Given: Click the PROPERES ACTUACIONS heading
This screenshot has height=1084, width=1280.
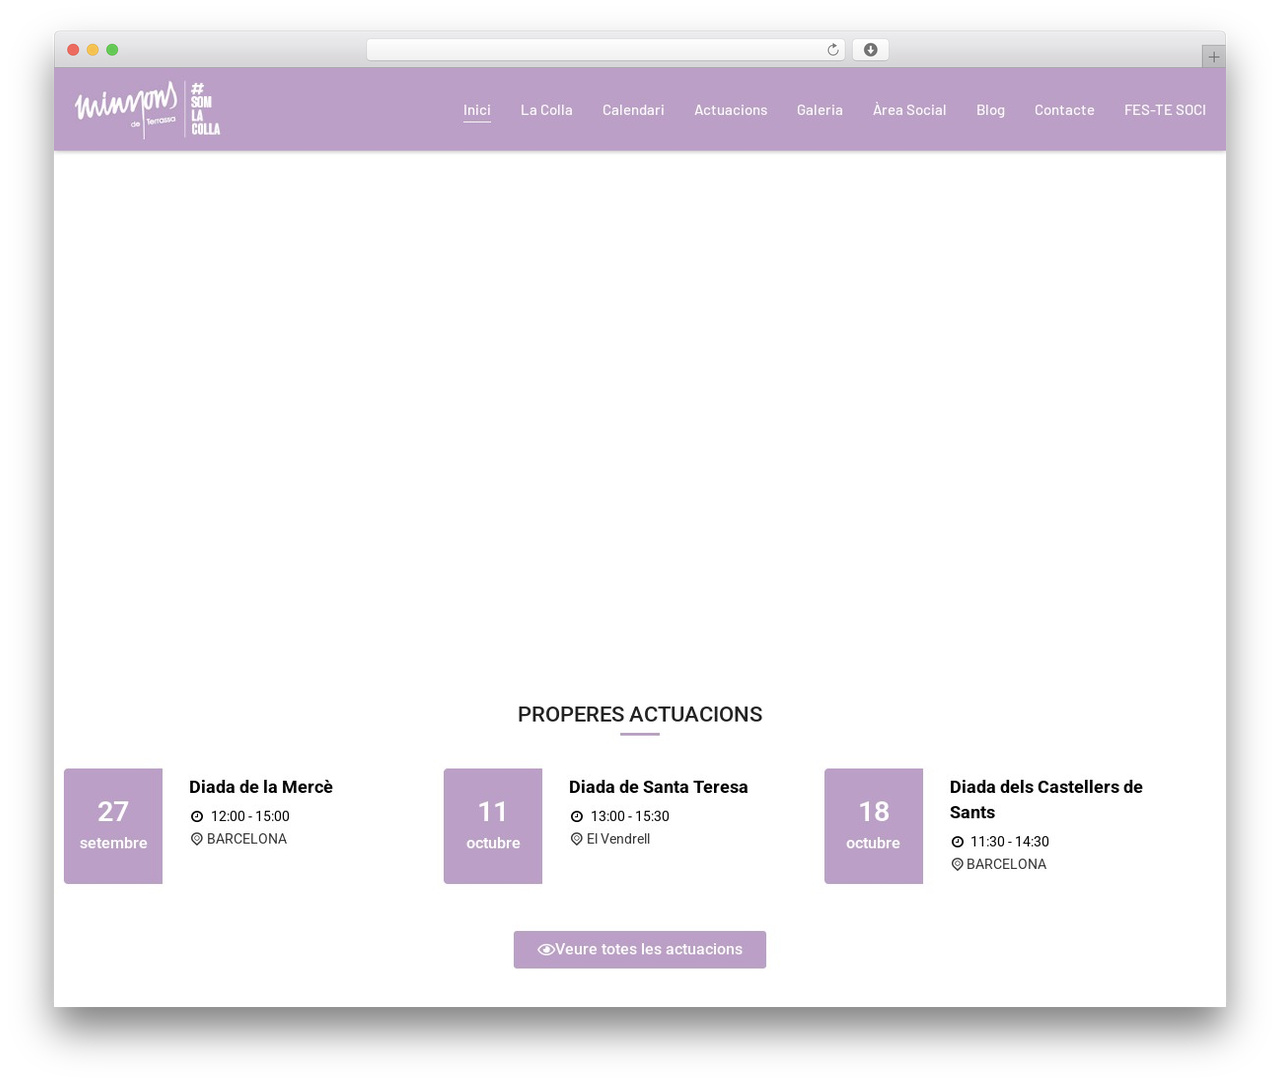Looking at the screenshot, I should click(640, 714).
